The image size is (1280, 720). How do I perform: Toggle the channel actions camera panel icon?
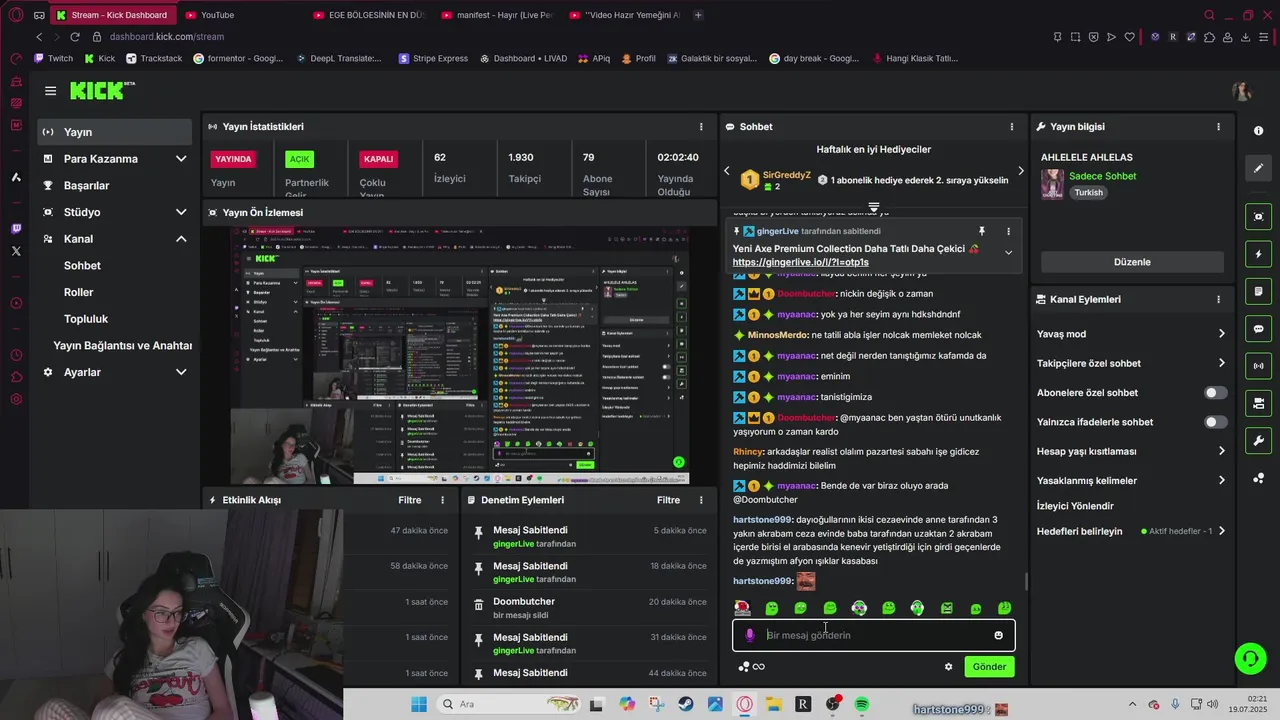[1258, 403]
